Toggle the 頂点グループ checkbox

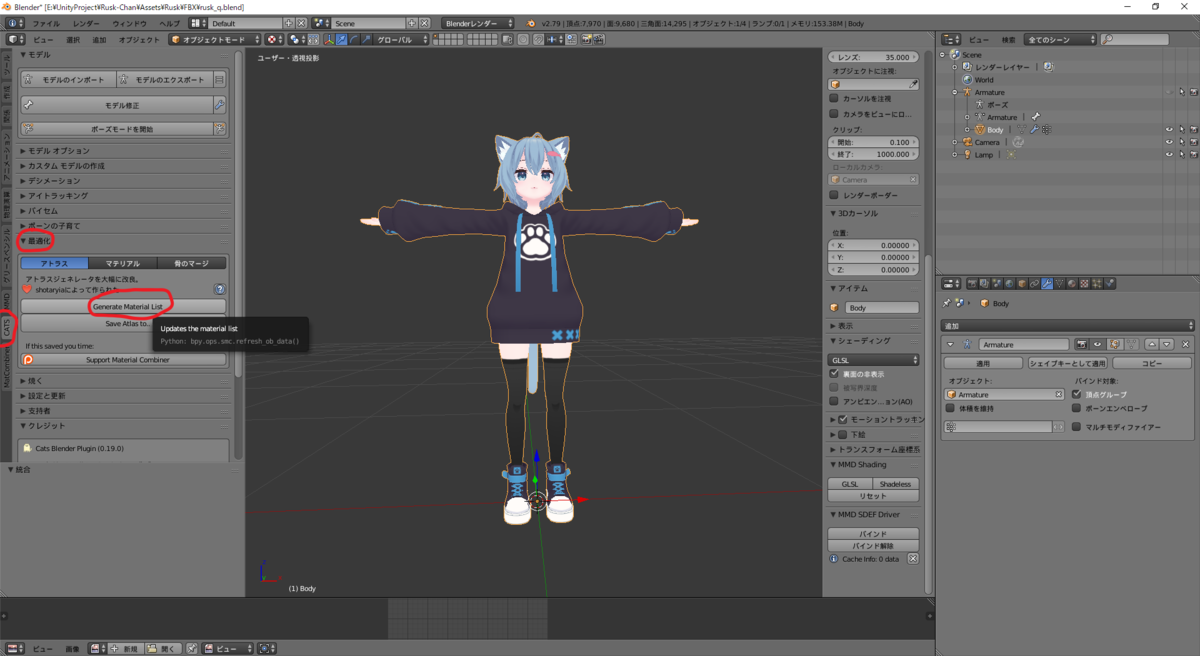[x=1077, y=394]
